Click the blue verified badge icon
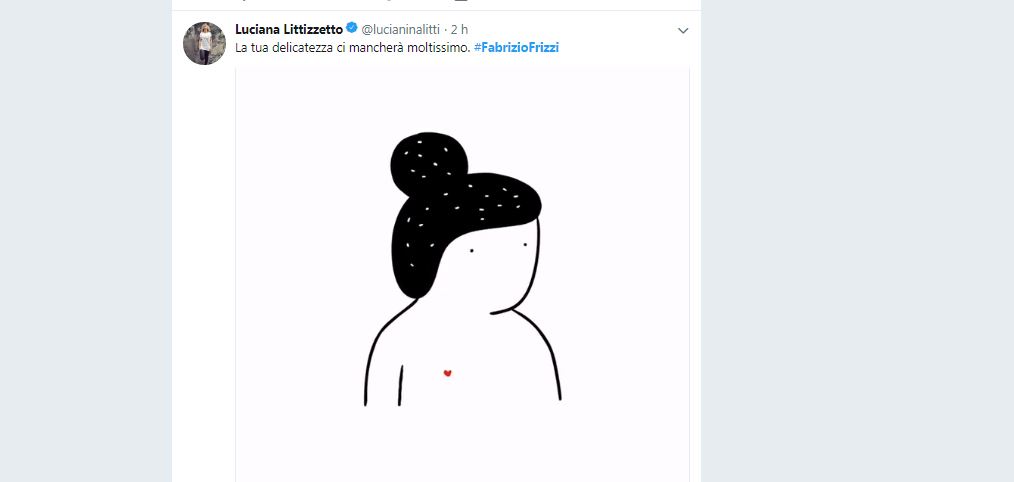The width and height of the screenshot is (1014, 482). tap(352, 29)
